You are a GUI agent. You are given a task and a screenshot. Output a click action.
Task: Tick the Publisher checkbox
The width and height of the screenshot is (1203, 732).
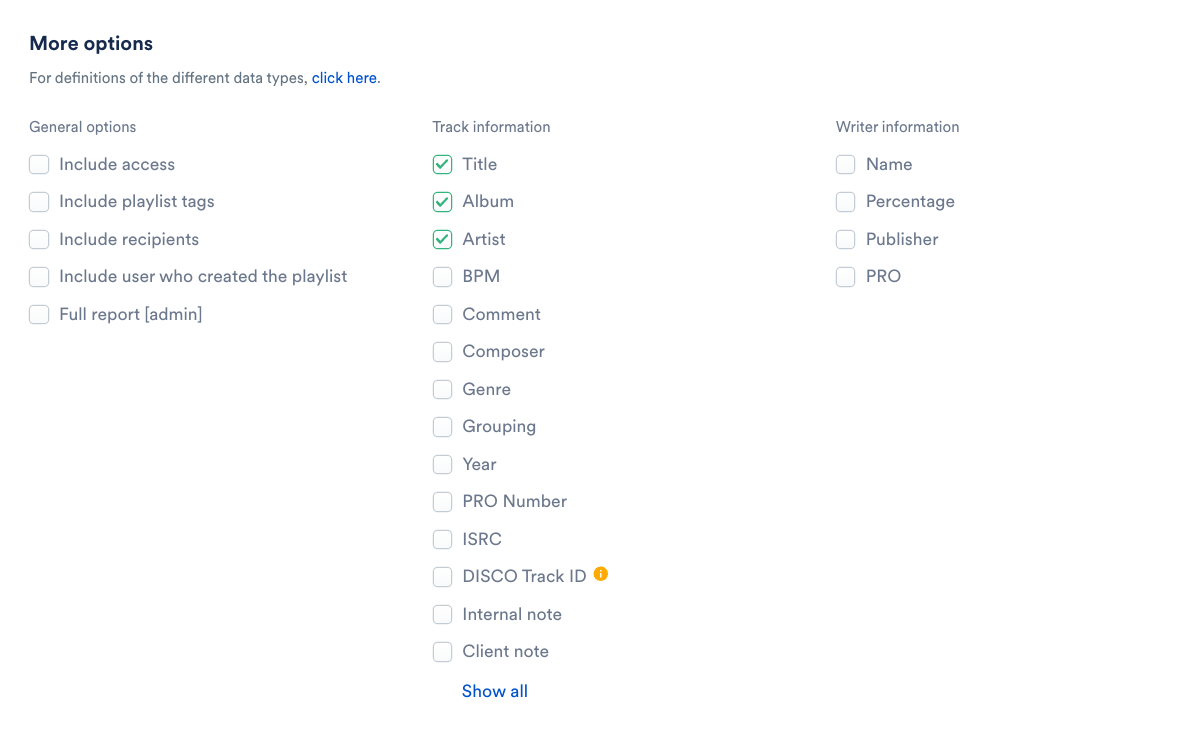[x=846, y=239]
